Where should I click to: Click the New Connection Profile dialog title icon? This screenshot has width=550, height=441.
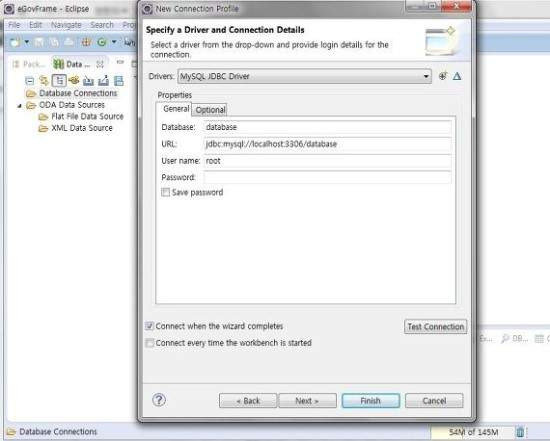(x=148, y=9)
